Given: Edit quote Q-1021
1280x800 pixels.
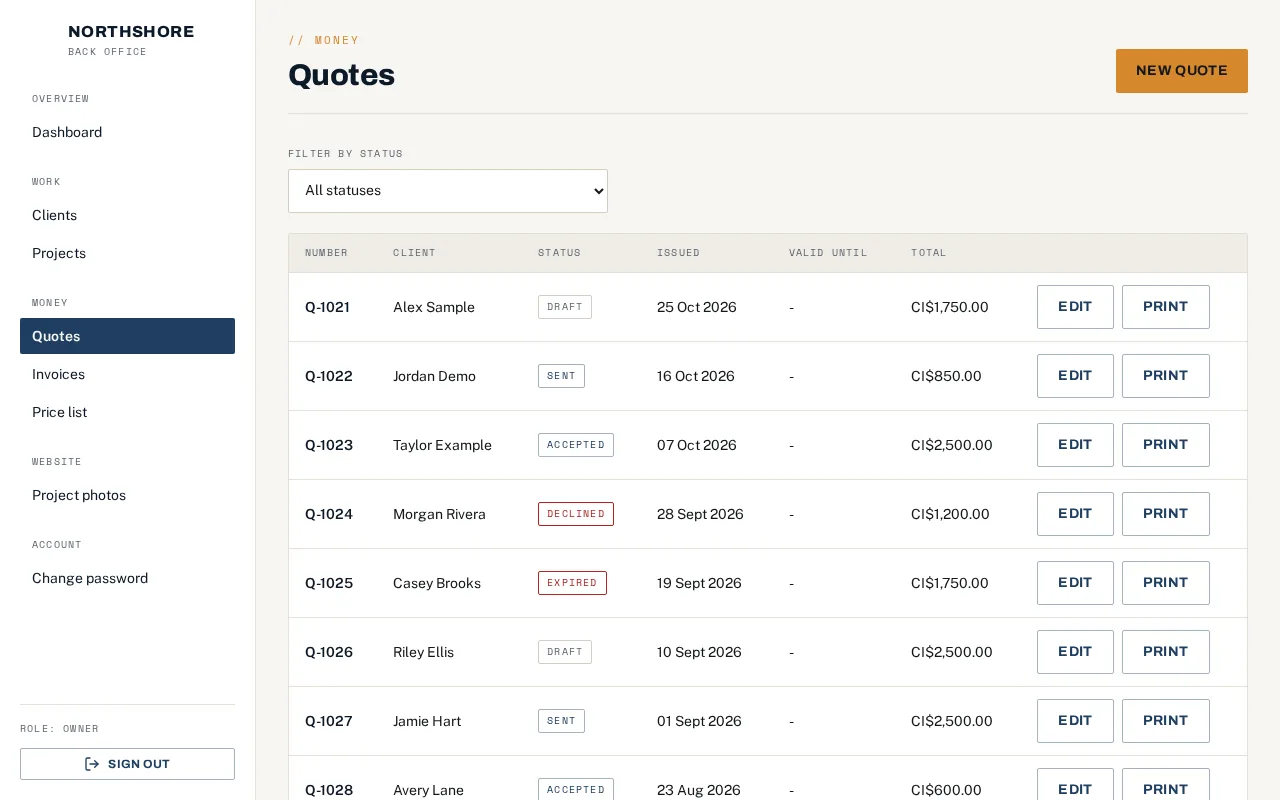Looking at the screenshot, I should coord(1075,307).
